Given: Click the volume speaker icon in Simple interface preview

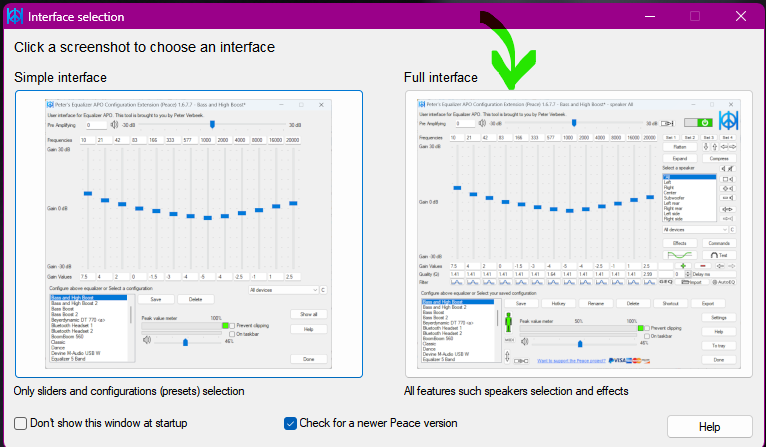Looking at the screenshot, I should click(x=147, y=340).
